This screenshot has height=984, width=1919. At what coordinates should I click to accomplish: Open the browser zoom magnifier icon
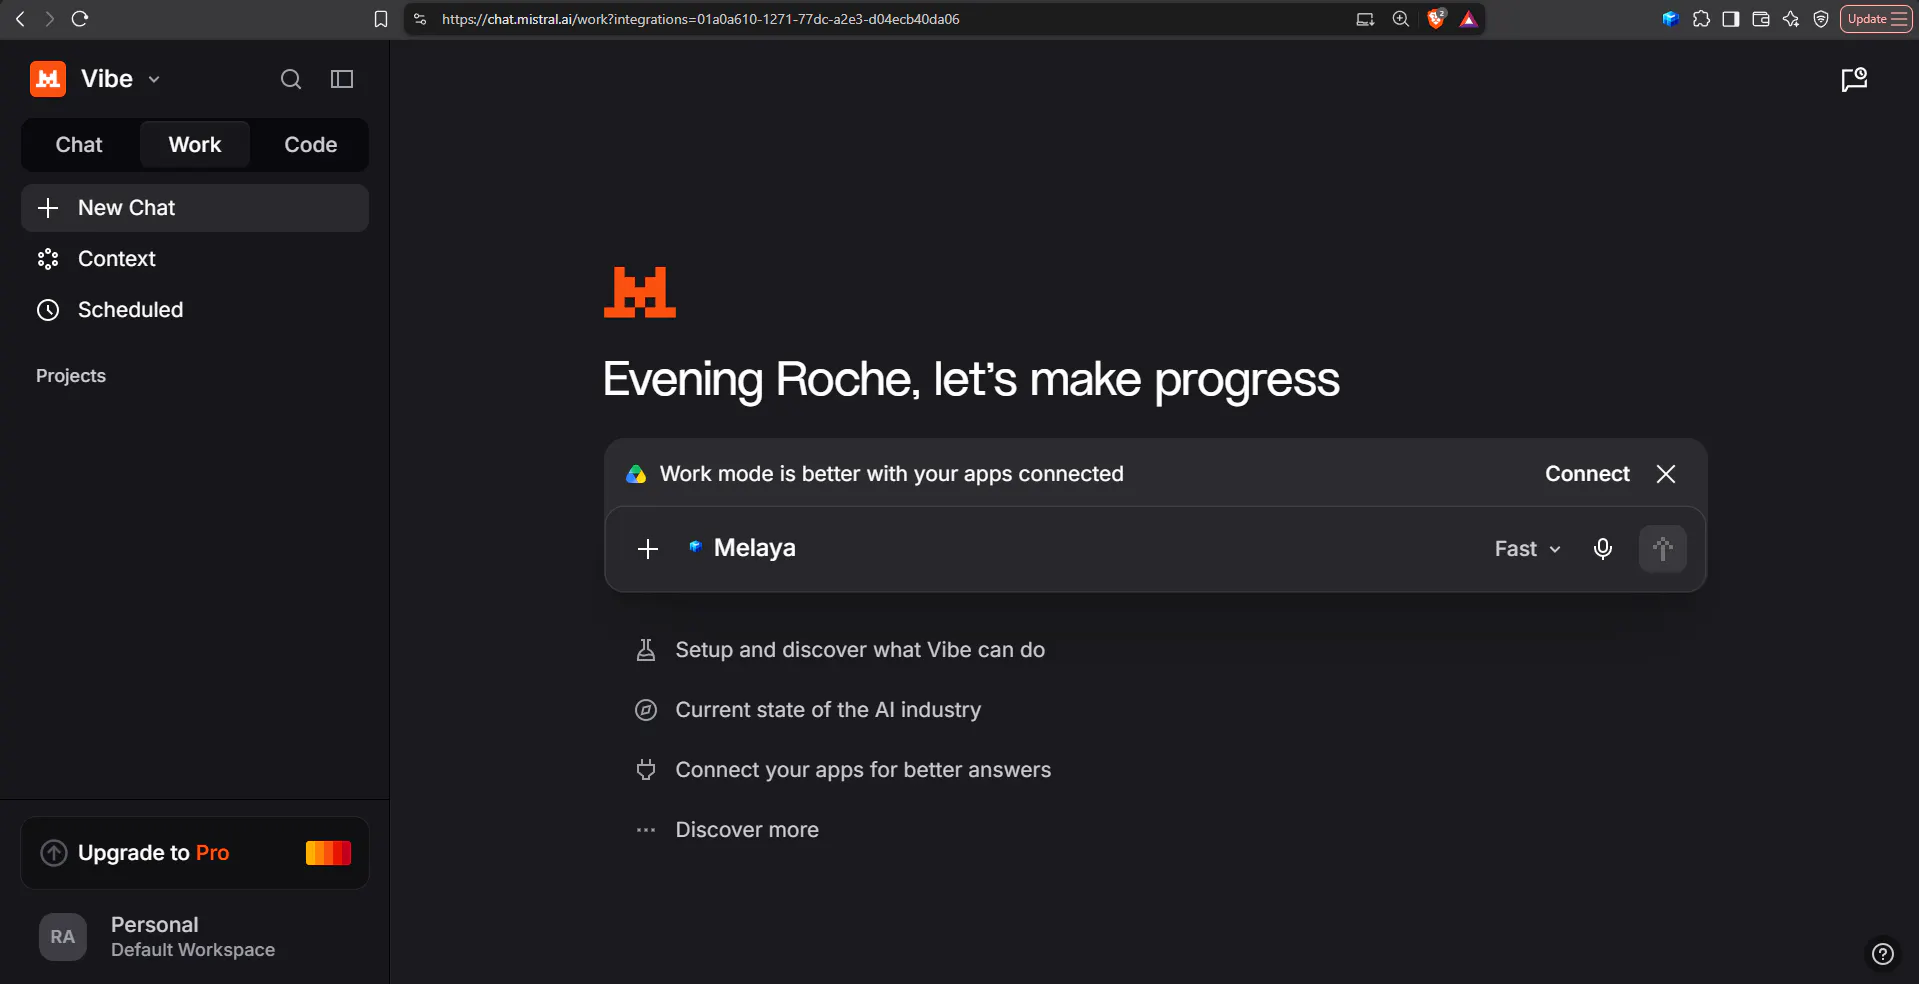coord(1401,19)
